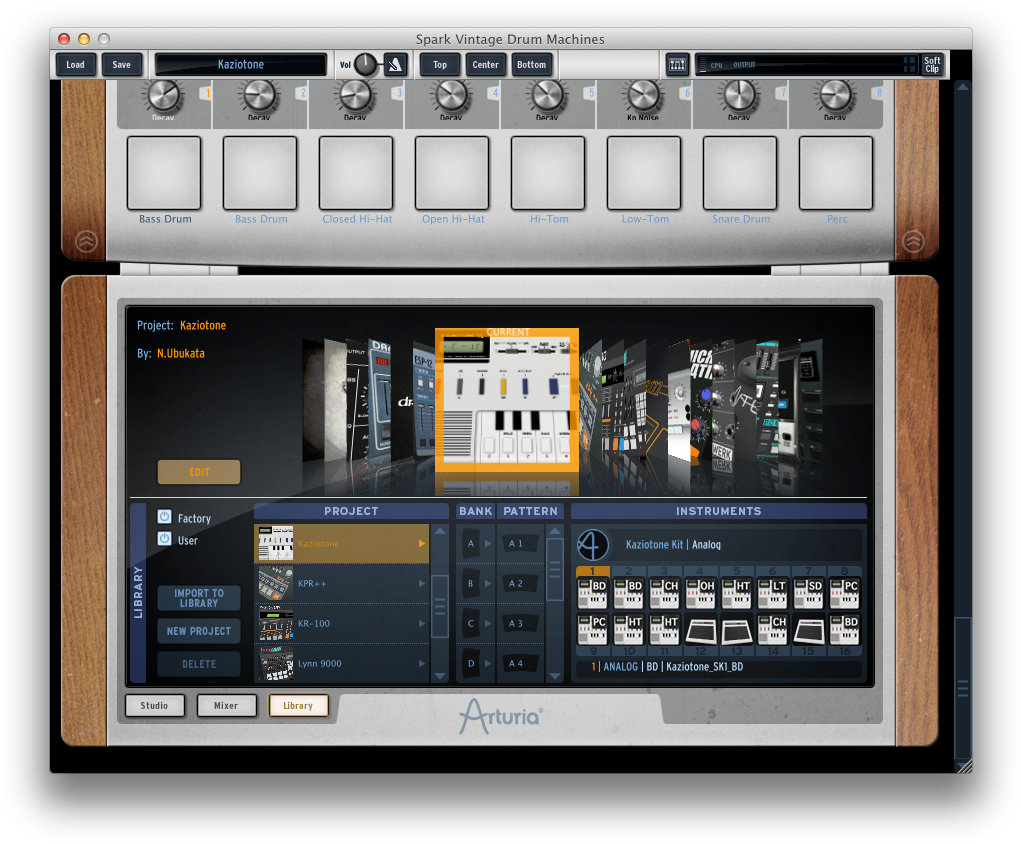Adjust the Kn Noise knob for pad 6
This screenshot has width=1021, height=844.
643,96
